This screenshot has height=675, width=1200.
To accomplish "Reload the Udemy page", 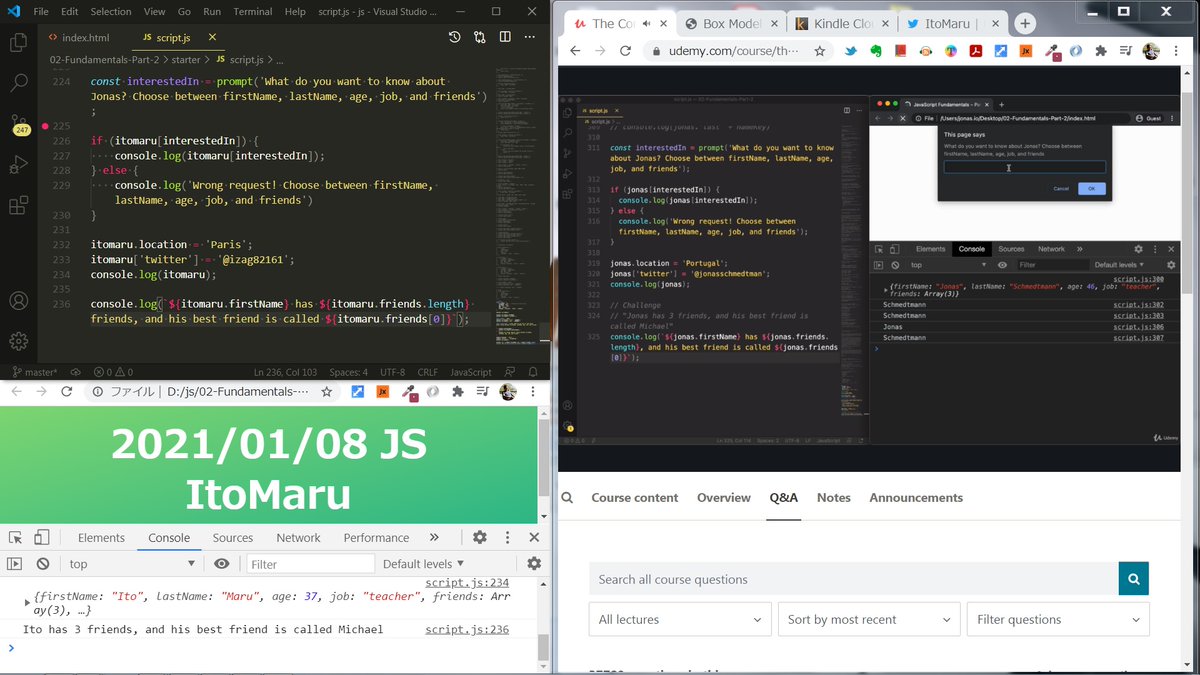I will click(626, 51).
